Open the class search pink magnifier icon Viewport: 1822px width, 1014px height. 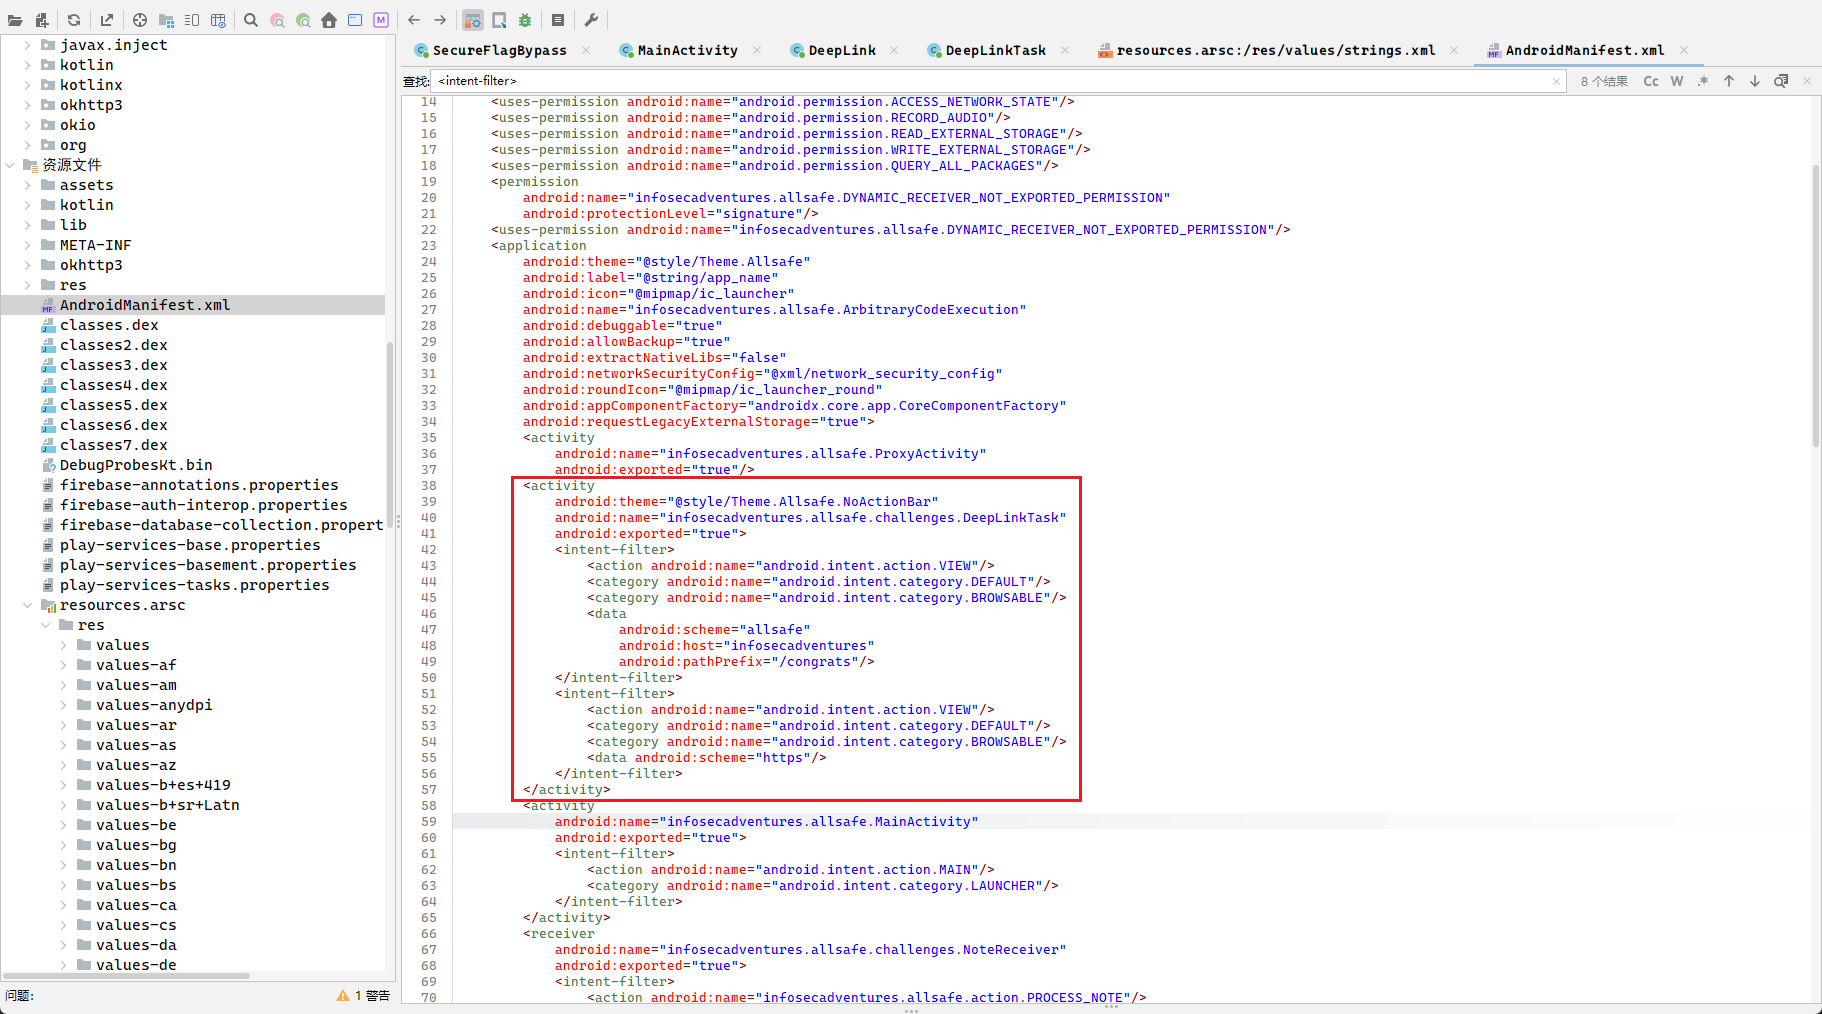[x=277, y=20]
